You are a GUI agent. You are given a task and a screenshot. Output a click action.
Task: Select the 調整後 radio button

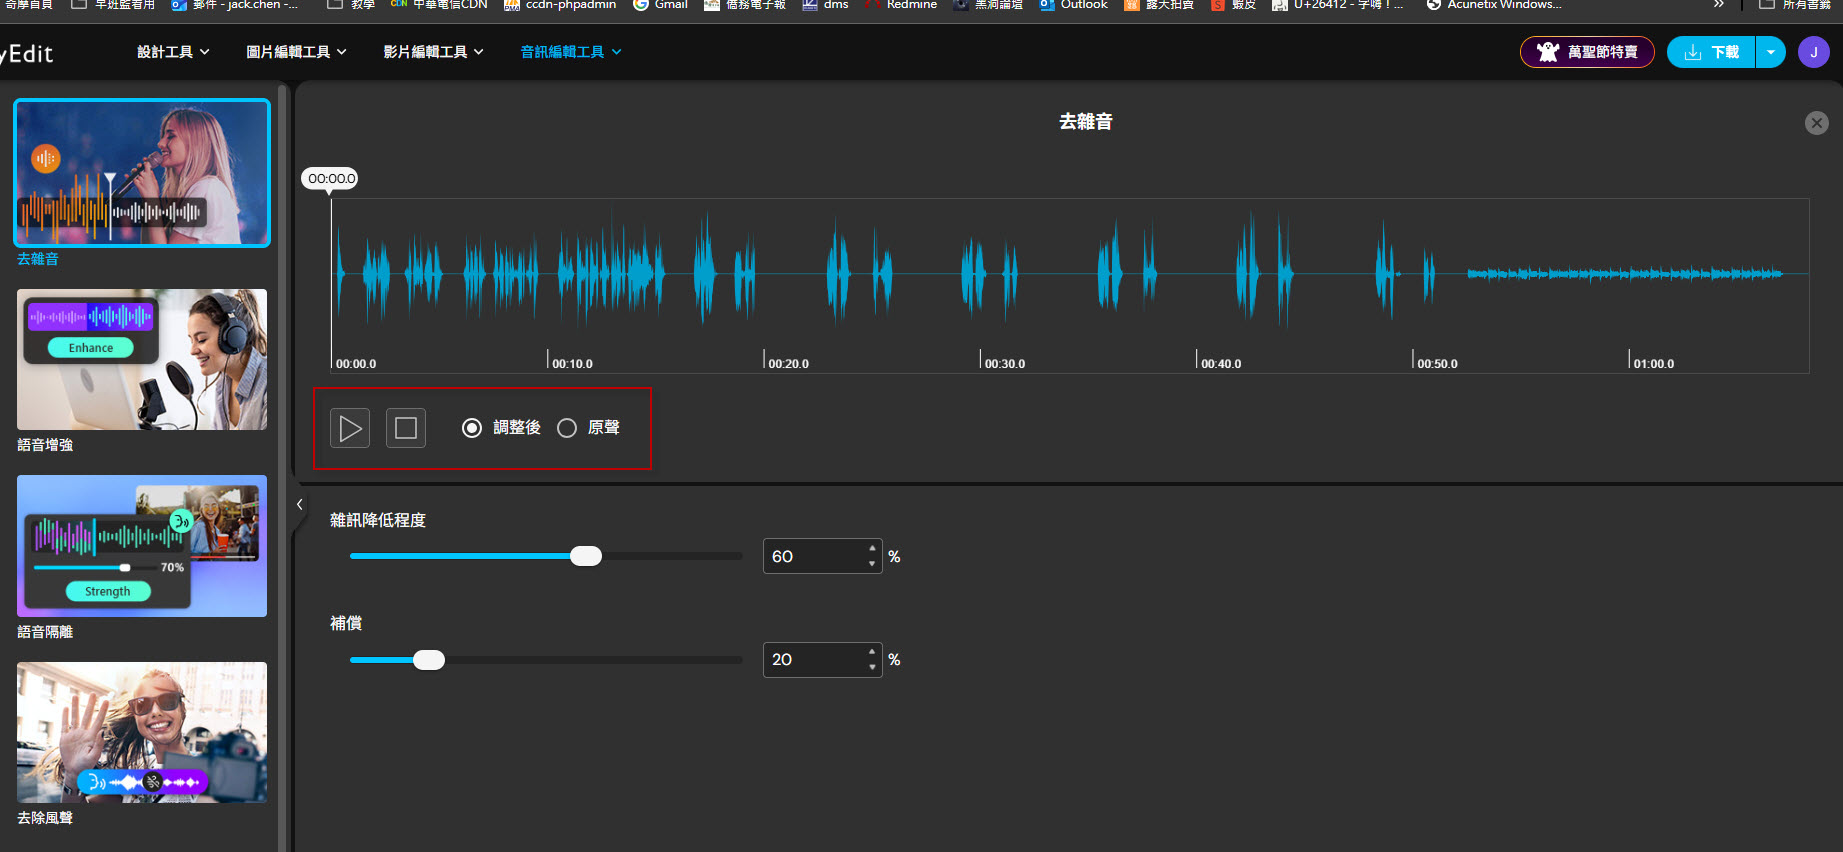[x=472, y=428]
